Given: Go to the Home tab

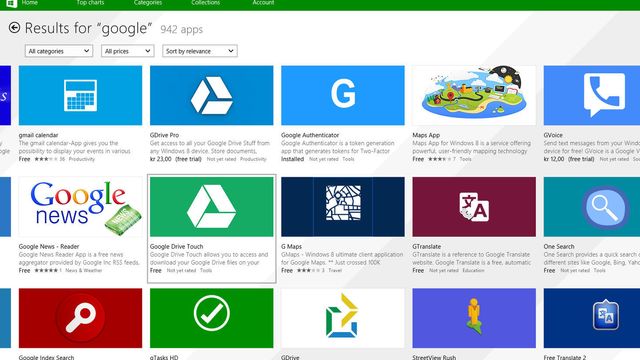Looking at the screenshot, I should pos(30,3).
